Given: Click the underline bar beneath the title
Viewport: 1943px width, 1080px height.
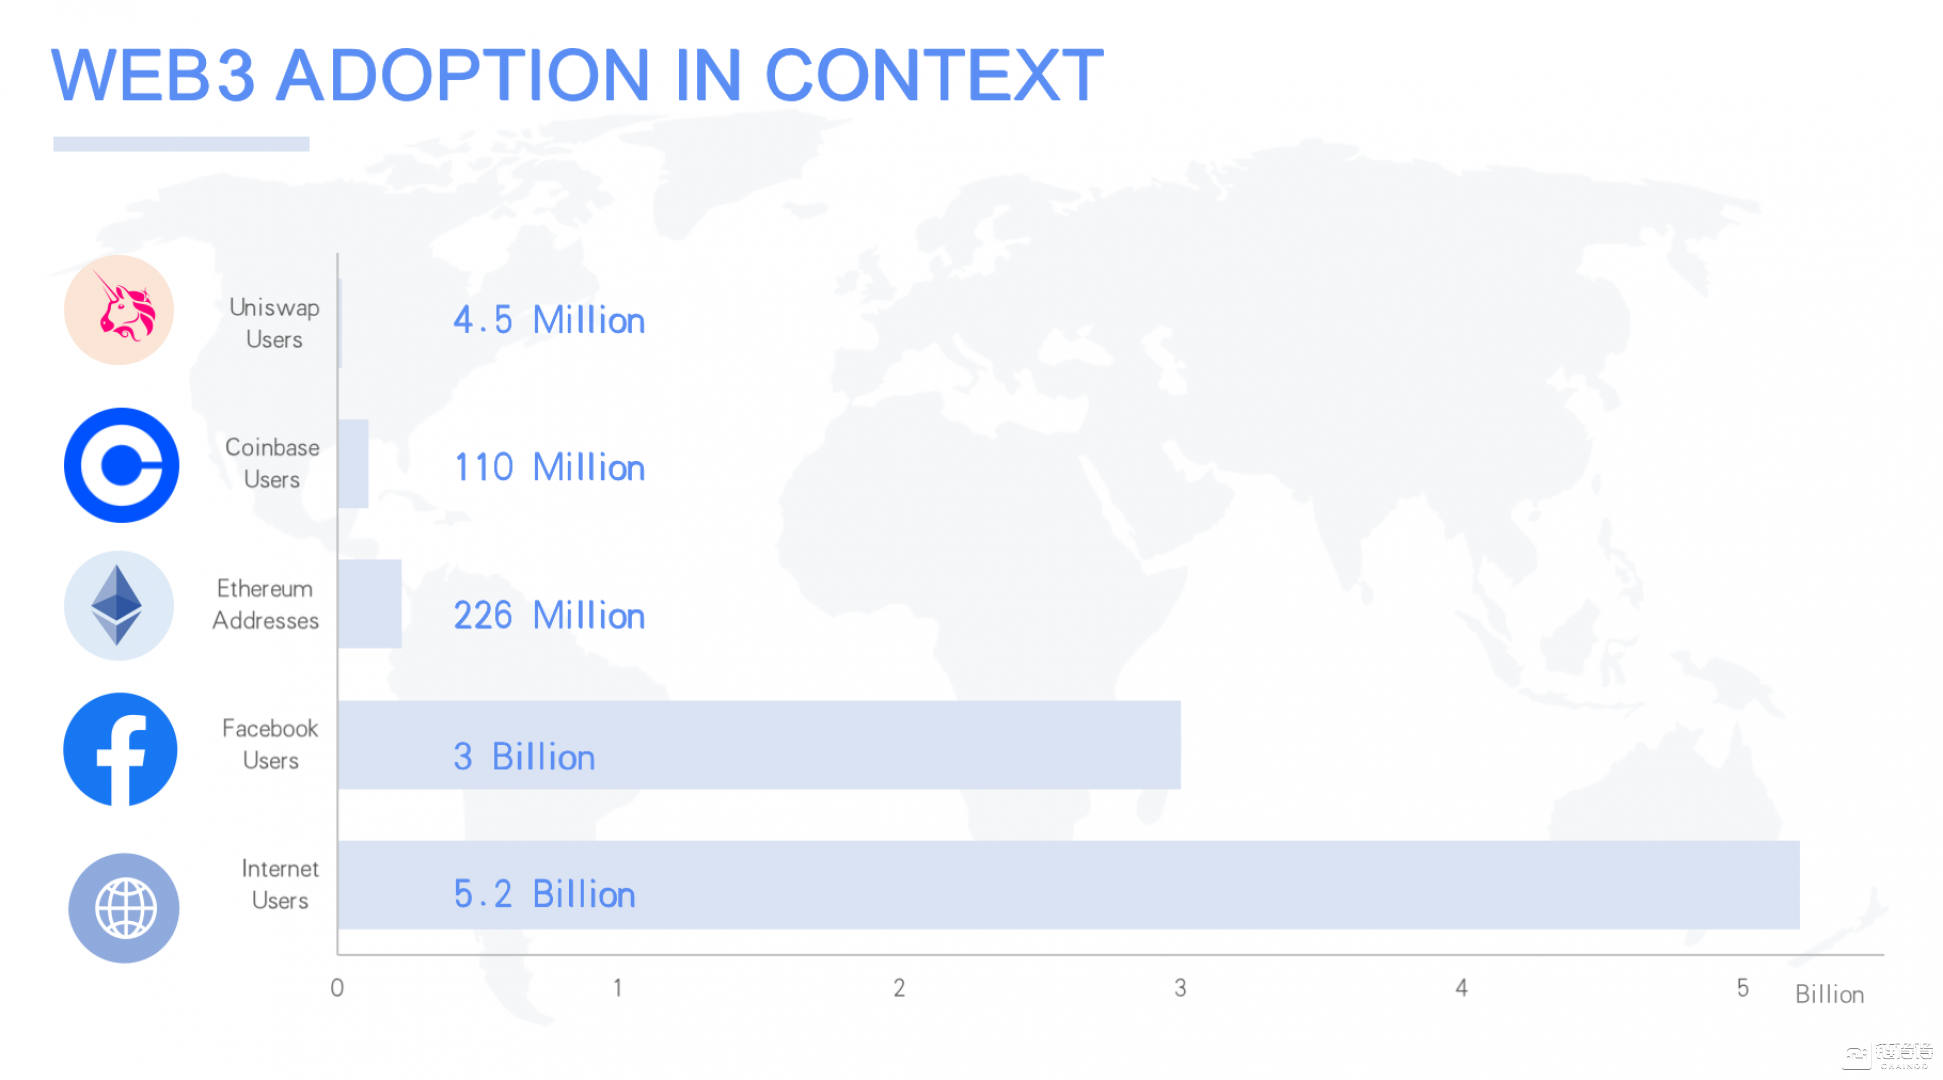Looking at the screenshot, I should pyautogui.click(x=181, y=144).
